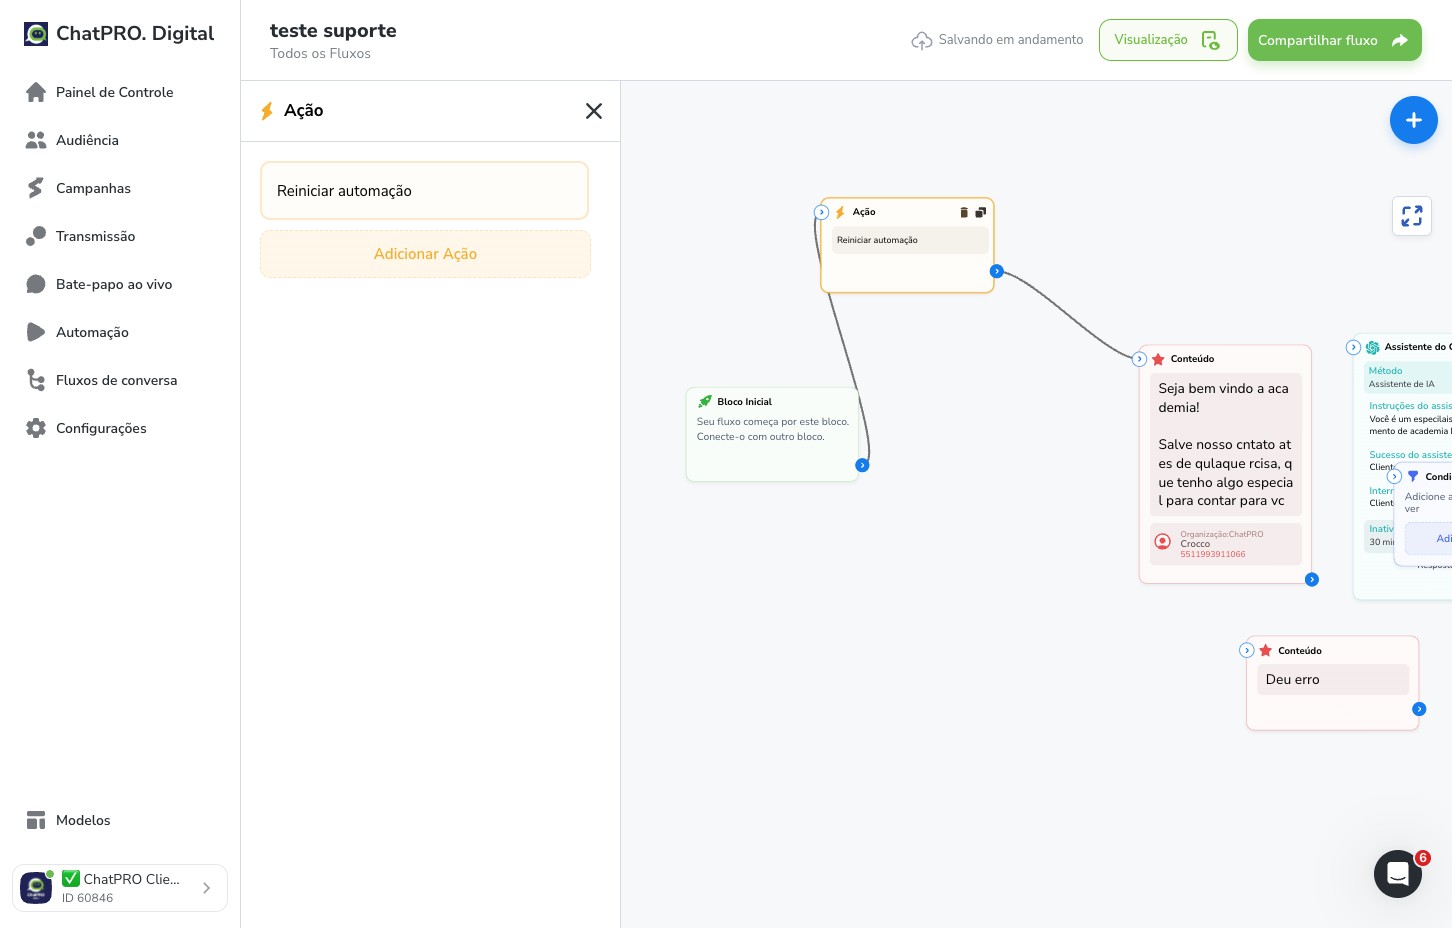Viewport: 1452px width, 928px height.
Task: Close the Ação side panel
Action: [594, 111]
